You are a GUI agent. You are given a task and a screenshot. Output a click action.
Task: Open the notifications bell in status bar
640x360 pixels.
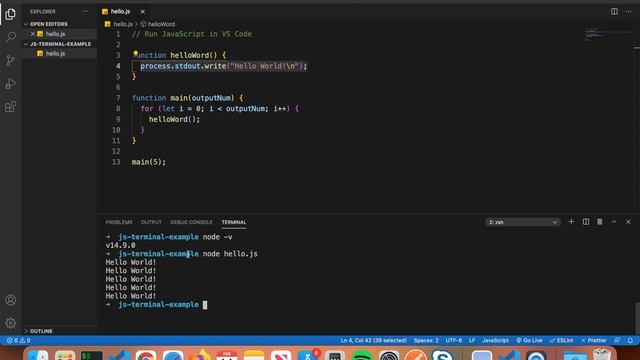pos(630,340)
